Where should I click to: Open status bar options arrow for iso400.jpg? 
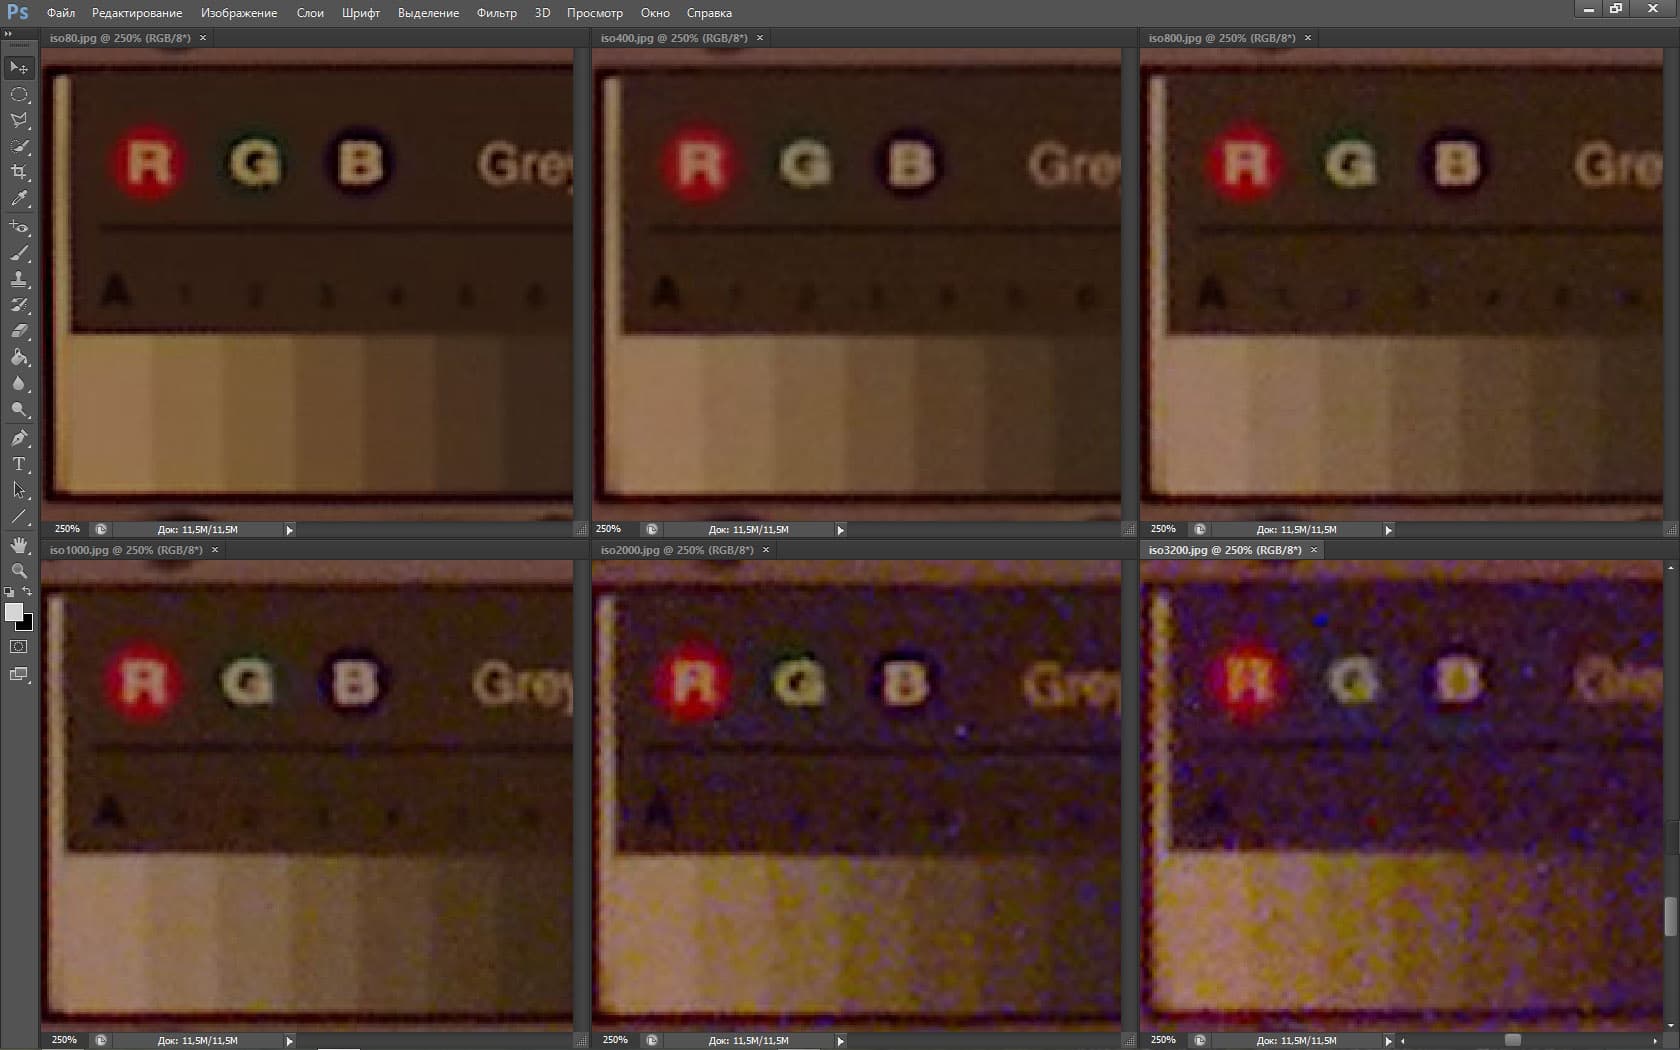pyautogui.click(x=841, y=529)
